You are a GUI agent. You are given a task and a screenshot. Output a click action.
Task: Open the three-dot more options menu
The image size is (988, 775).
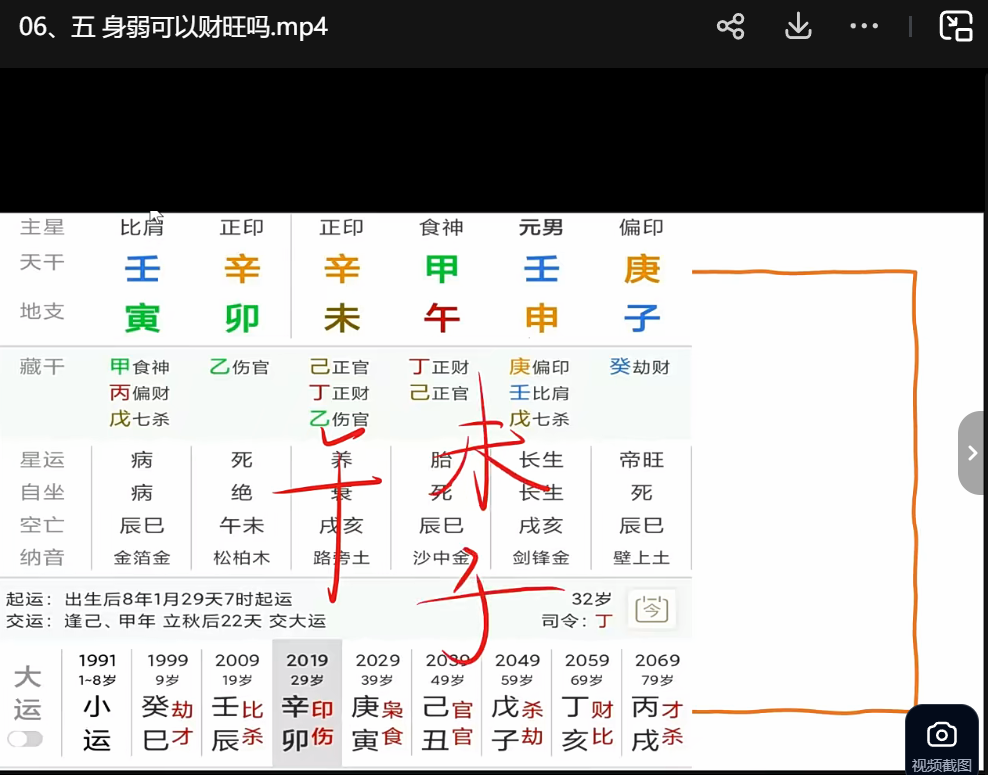click(x=864, y=27)
